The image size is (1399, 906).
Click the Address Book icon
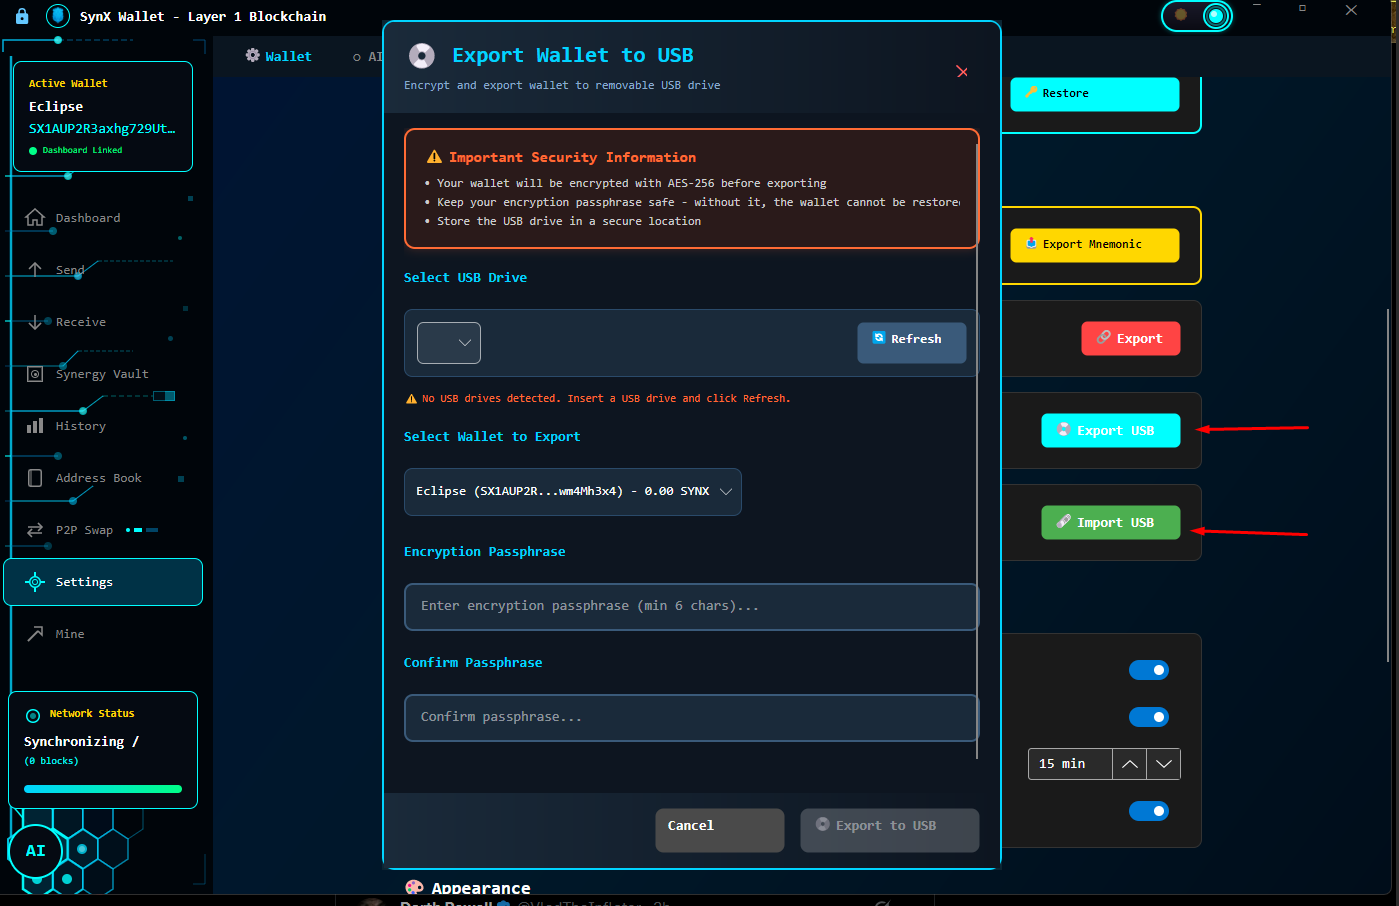click(x=35, y=478)
